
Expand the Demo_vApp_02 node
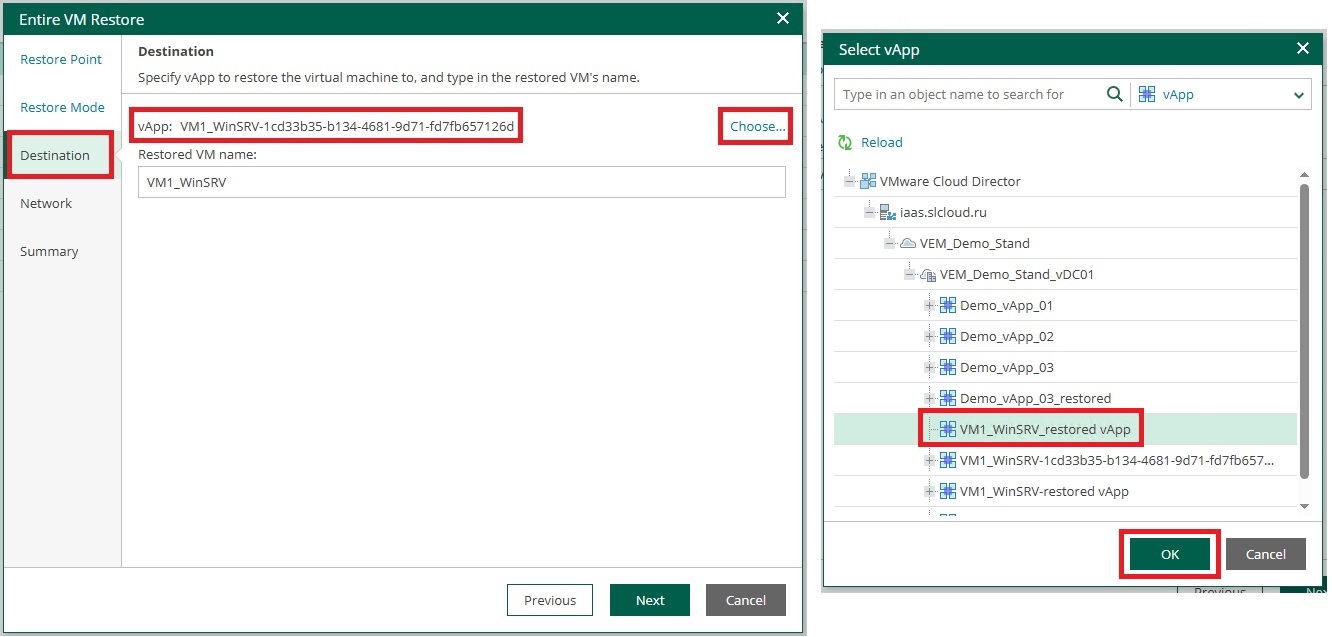pyautogui.click(x=930, y=336)
